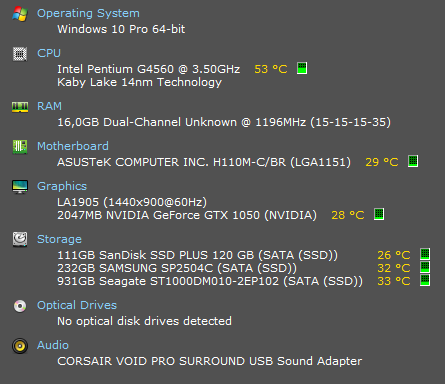Image resolution: width=445 pixels, height=384 pixels.
Task: Open the Optical Drives section heading
Action: pyautogui.click(x=77, y=305)
